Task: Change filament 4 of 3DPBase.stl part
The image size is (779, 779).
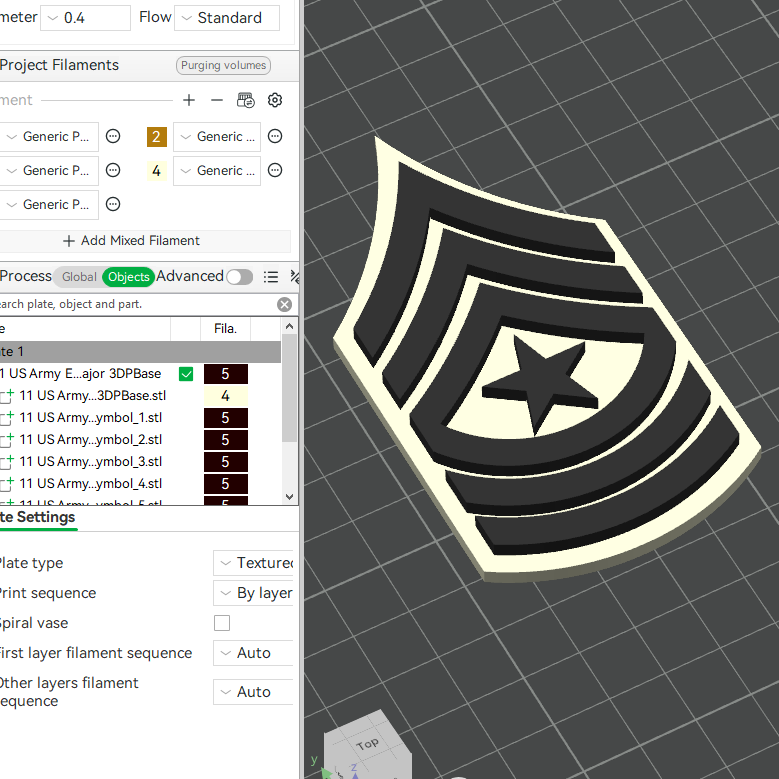Action: (x=226, y=396)
